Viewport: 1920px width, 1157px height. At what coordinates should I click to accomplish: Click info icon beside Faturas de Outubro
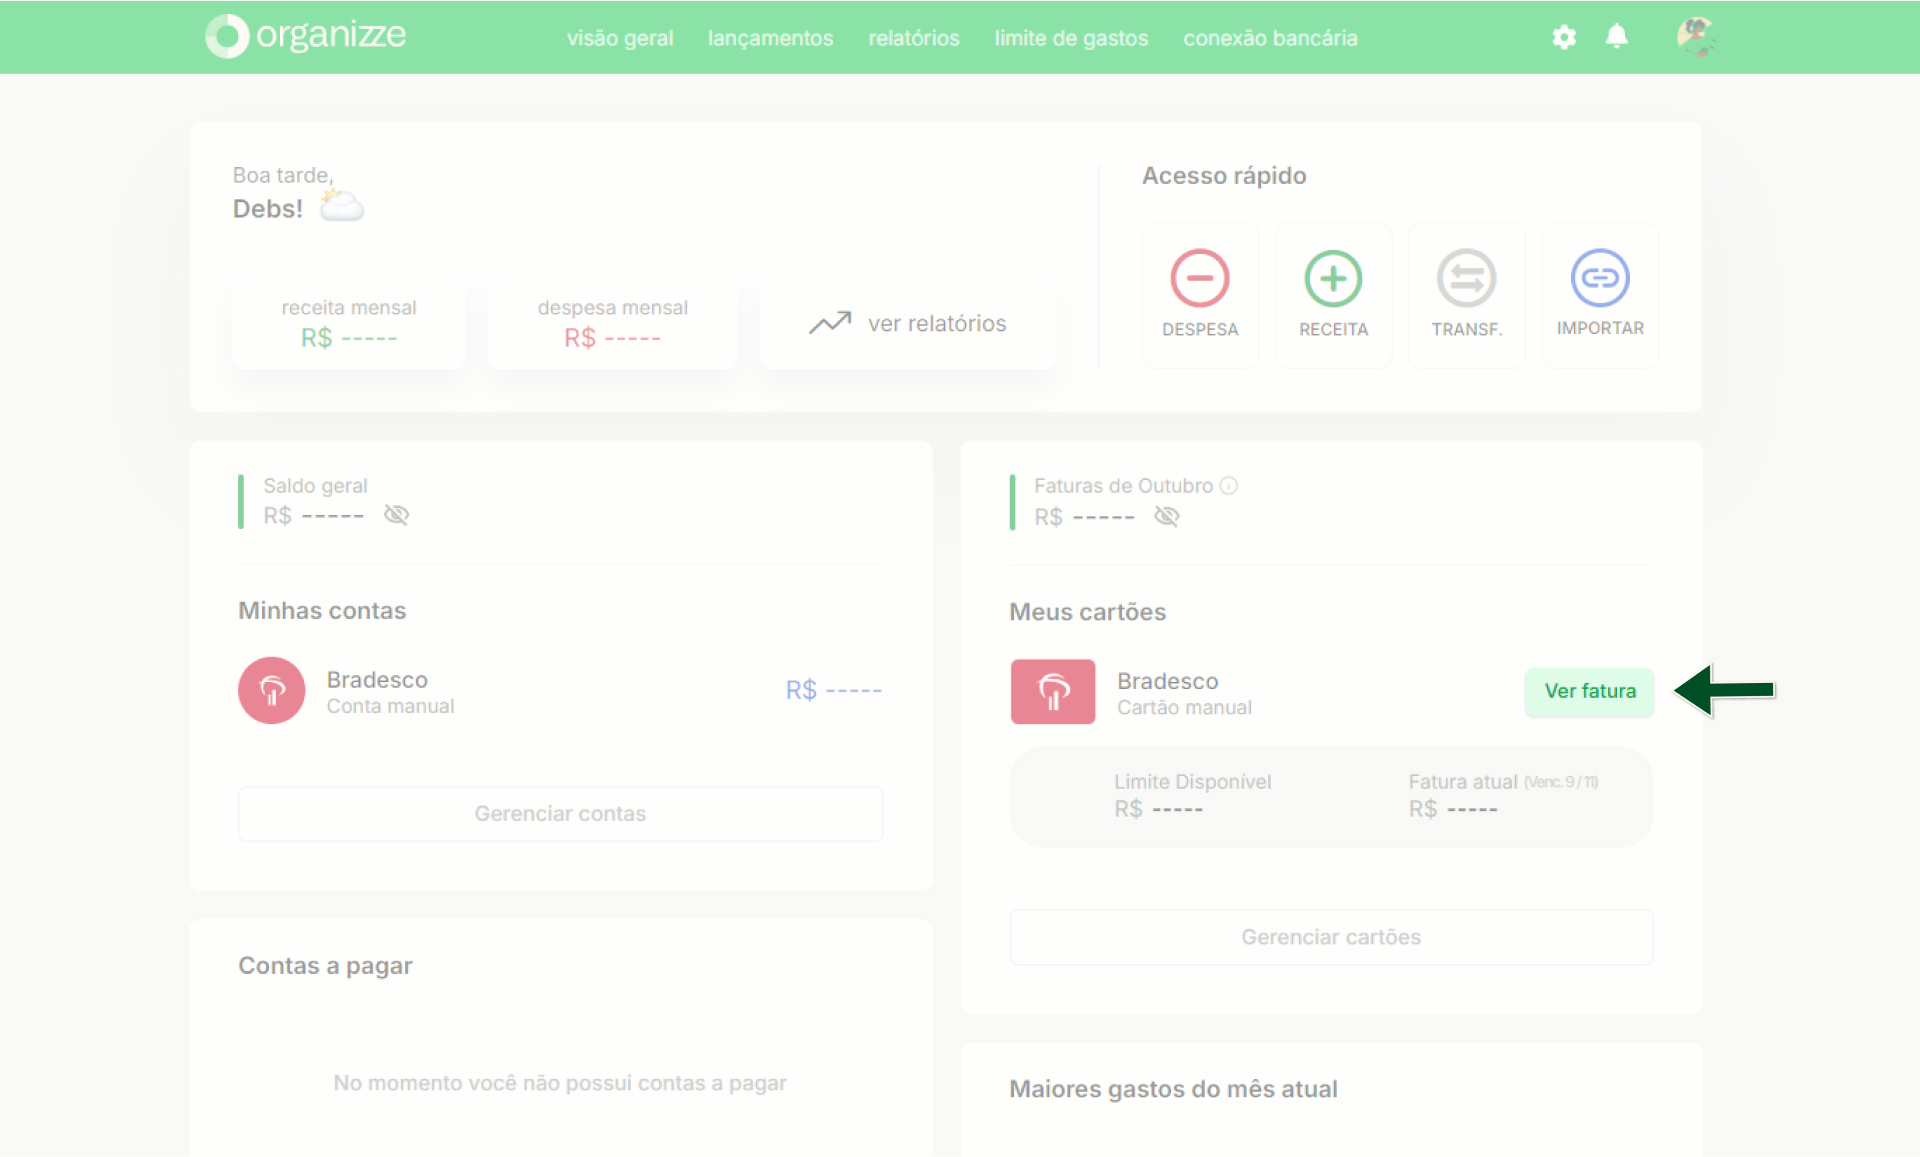tap(1229, 486)
